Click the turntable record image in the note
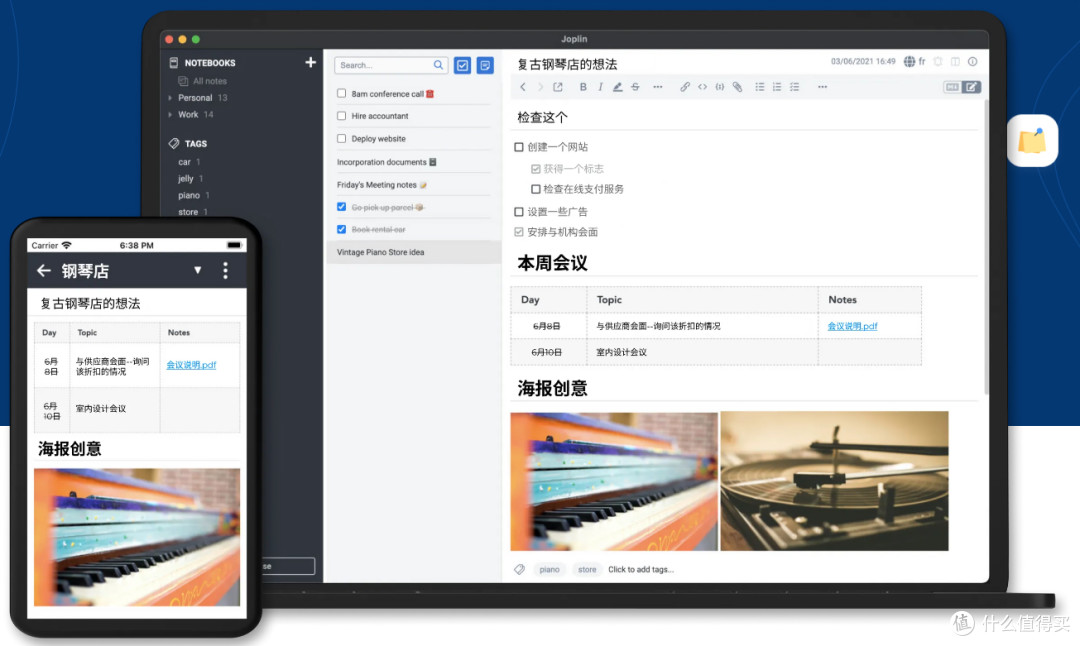1080x646 pixels. [x=834, y=481]
